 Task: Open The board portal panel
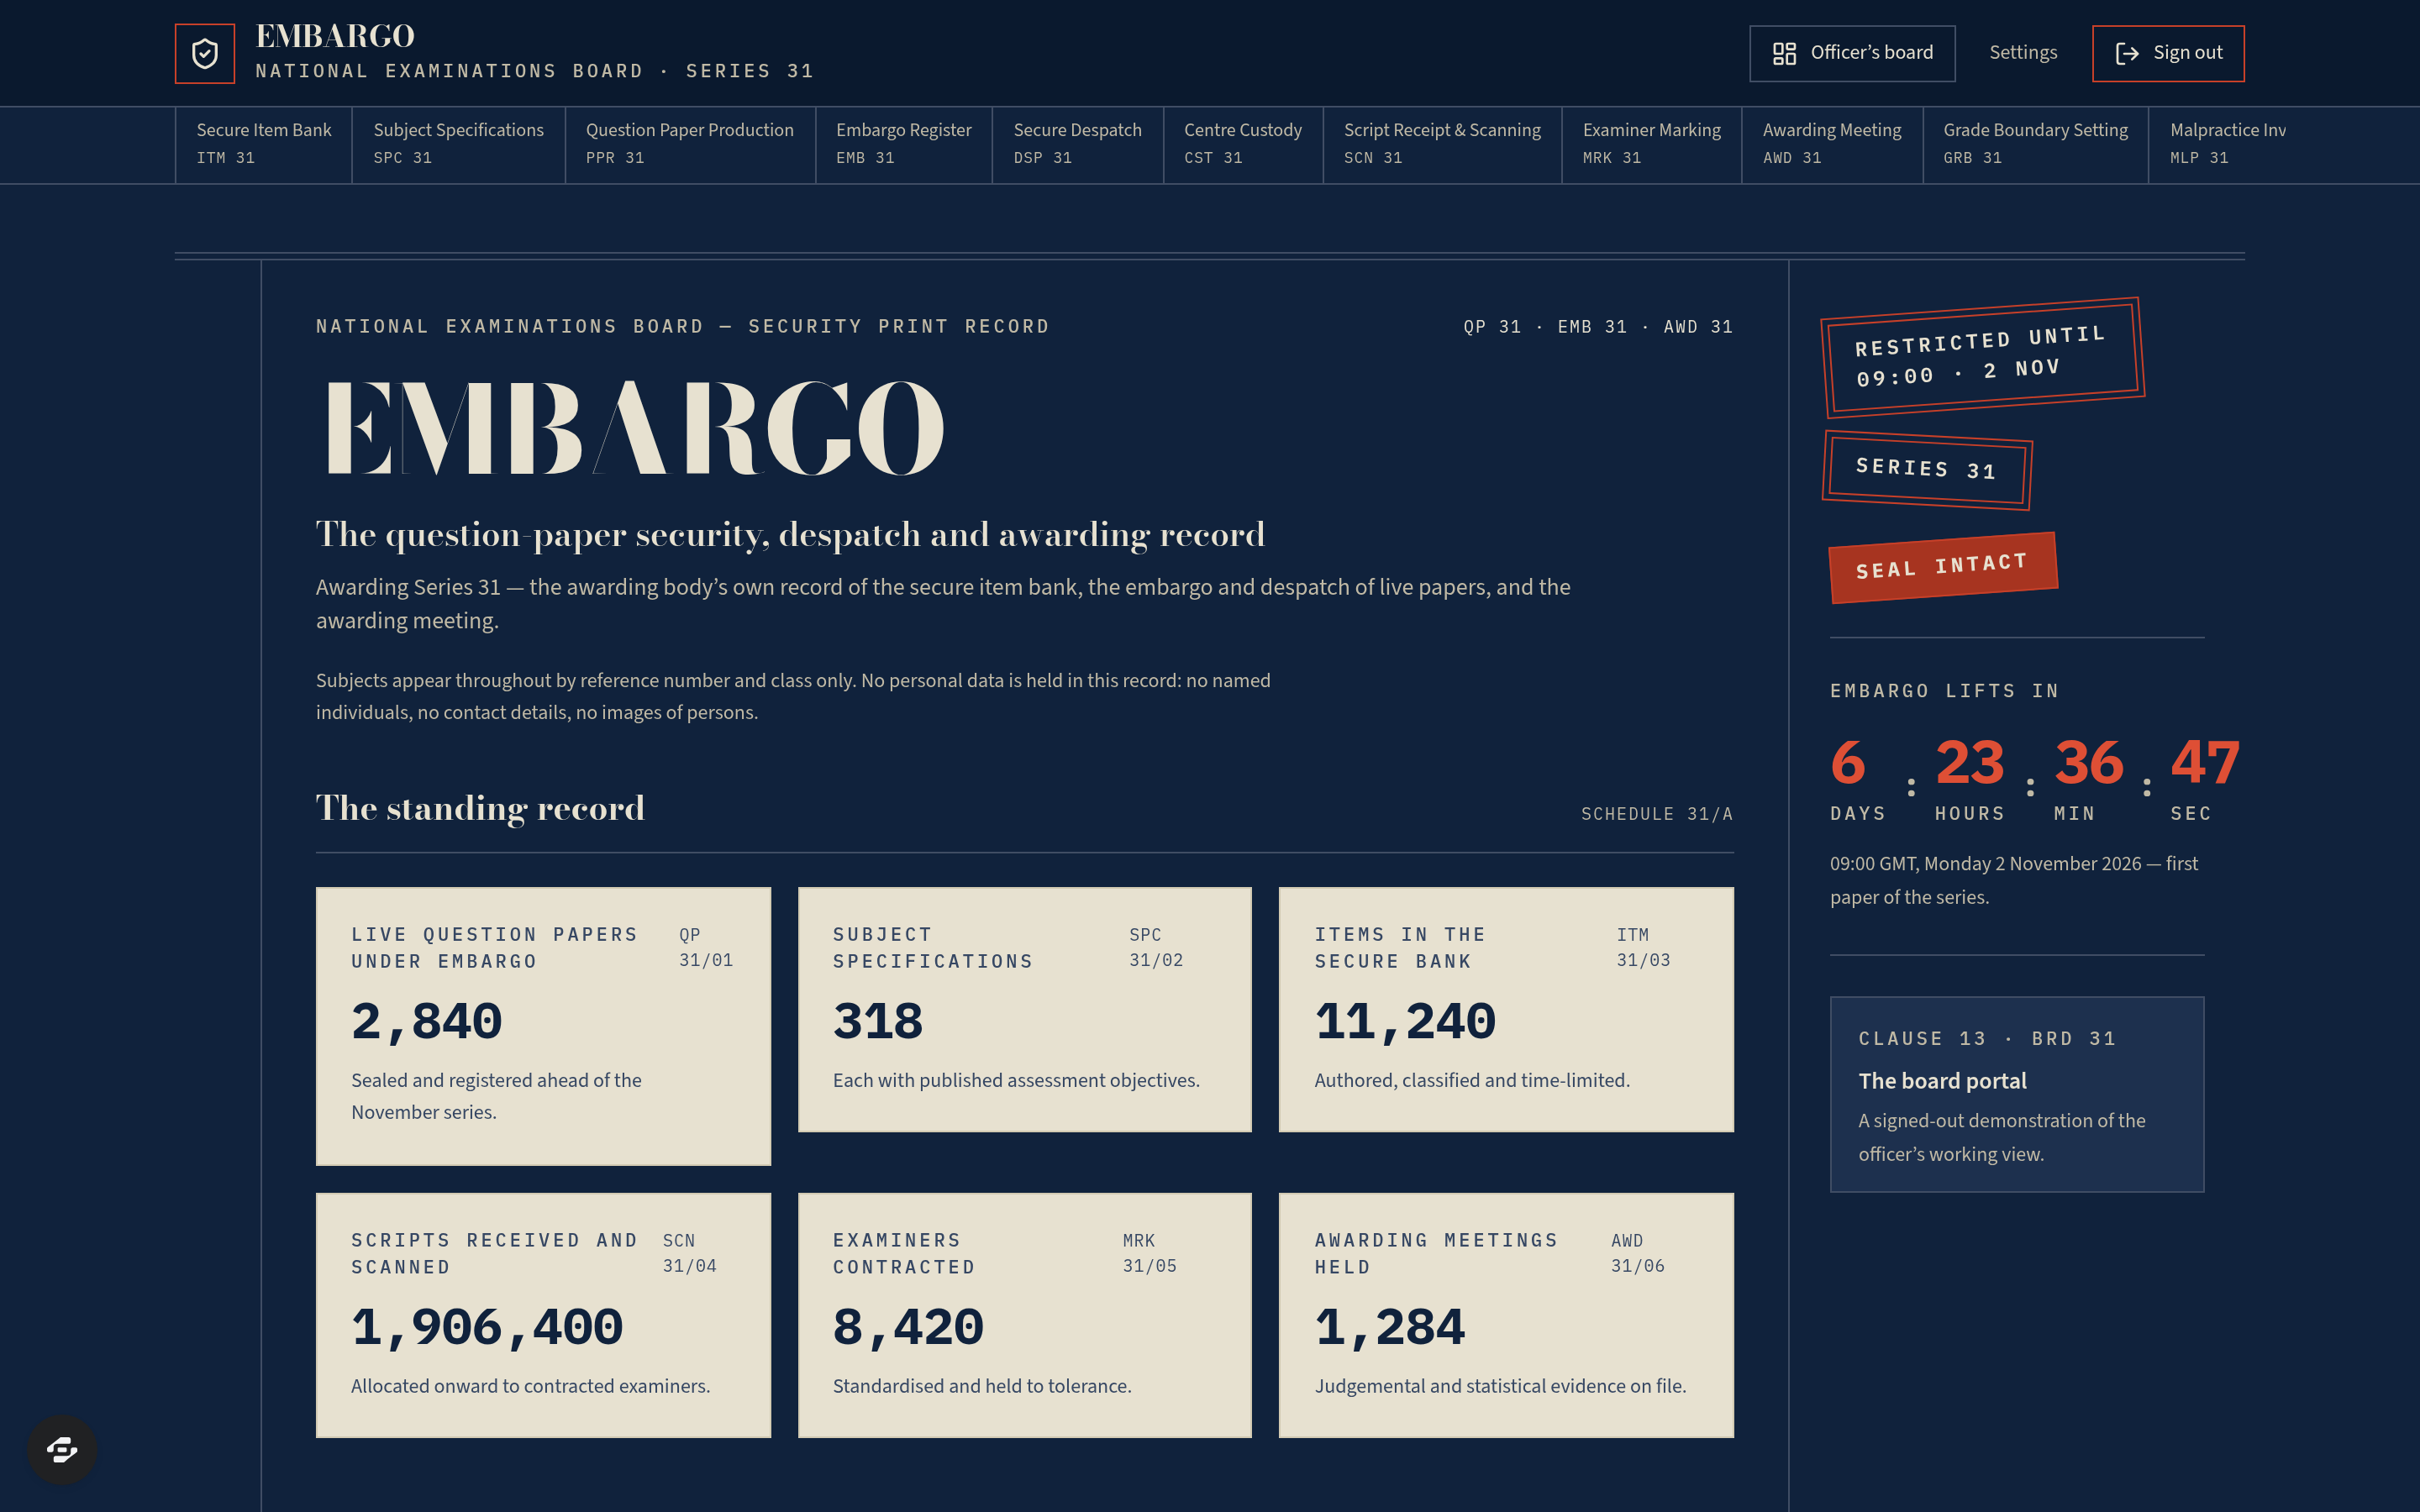tap(2017, 1094)
